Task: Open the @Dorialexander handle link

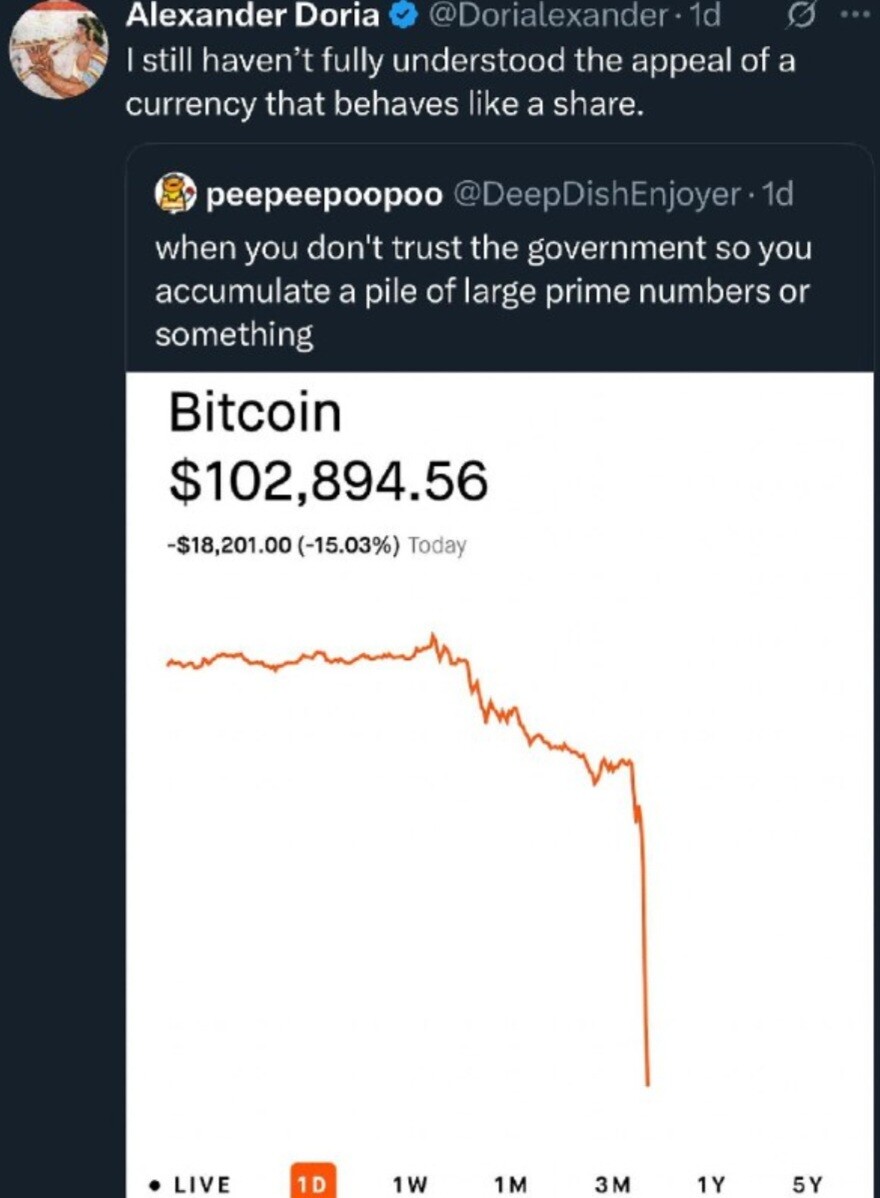Action: click(x=548, y=17)
